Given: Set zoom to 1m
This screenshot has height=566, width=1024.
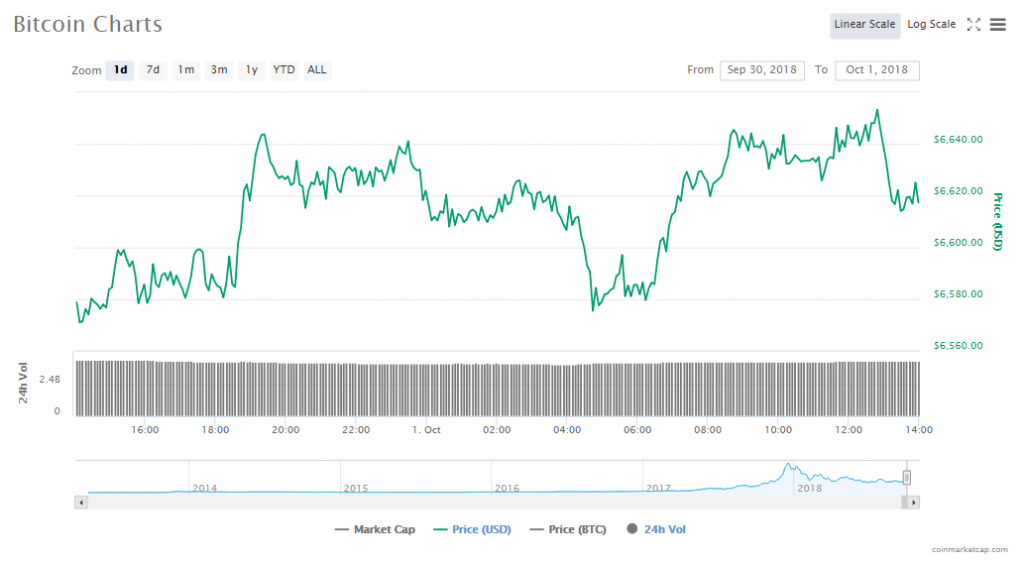Looking at the screenshot, I should [x=186, y=70].
